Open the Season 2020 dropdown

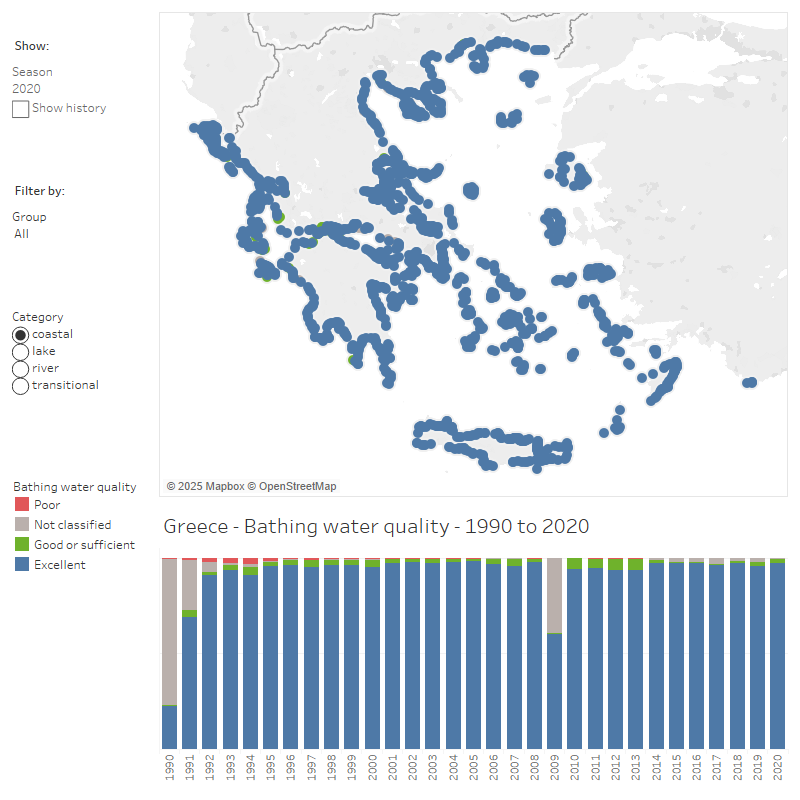[x=27, y=88]
